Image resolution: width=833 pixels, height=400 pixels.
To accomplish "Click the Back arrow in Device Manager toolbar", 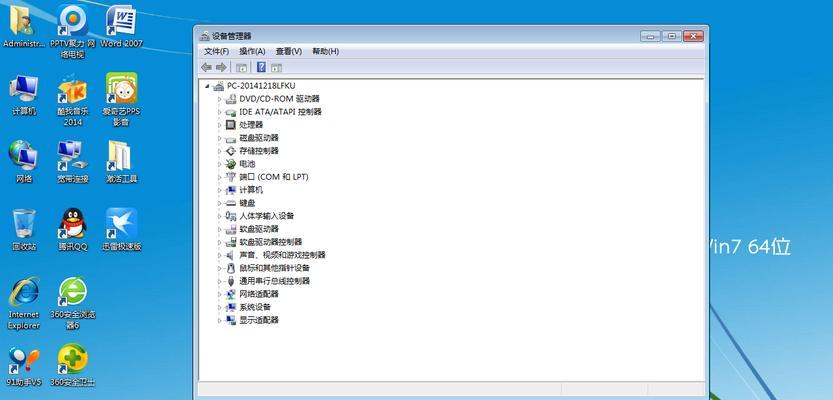I will [x=207, y=67].
